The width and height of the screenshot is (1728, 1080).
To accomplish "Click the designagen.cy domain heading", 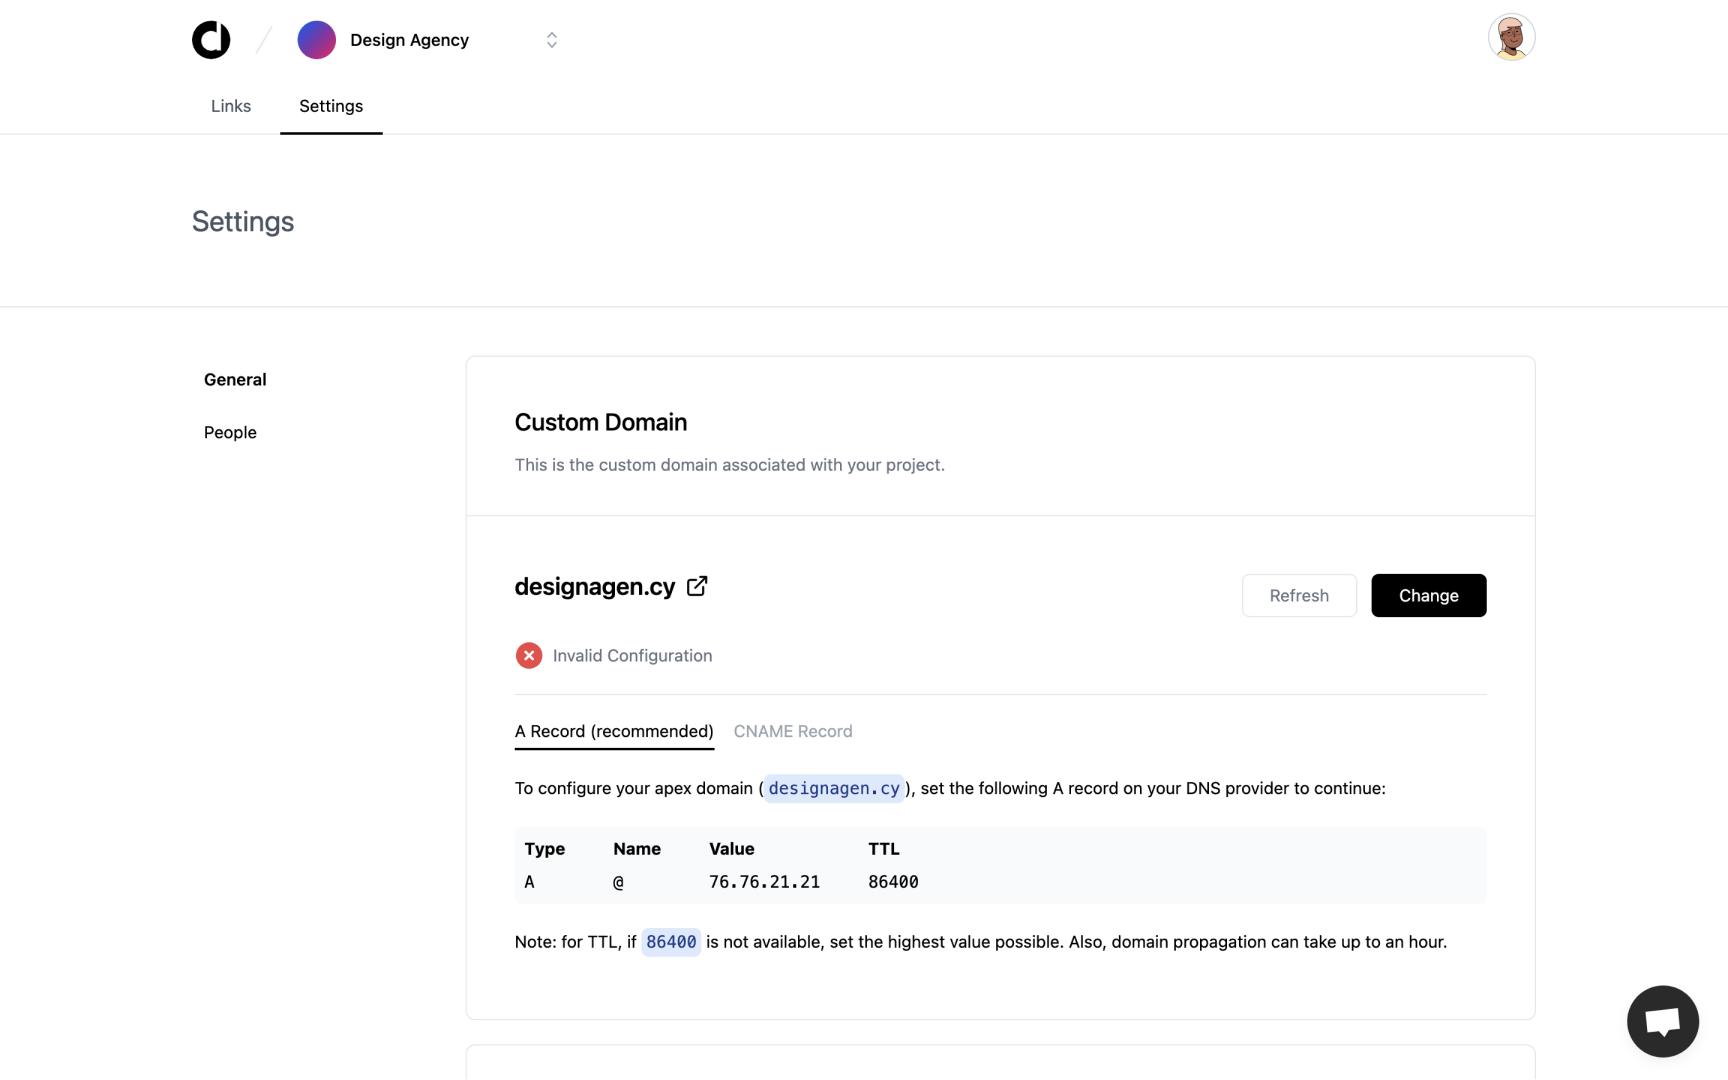I will (x=594, y=587).
